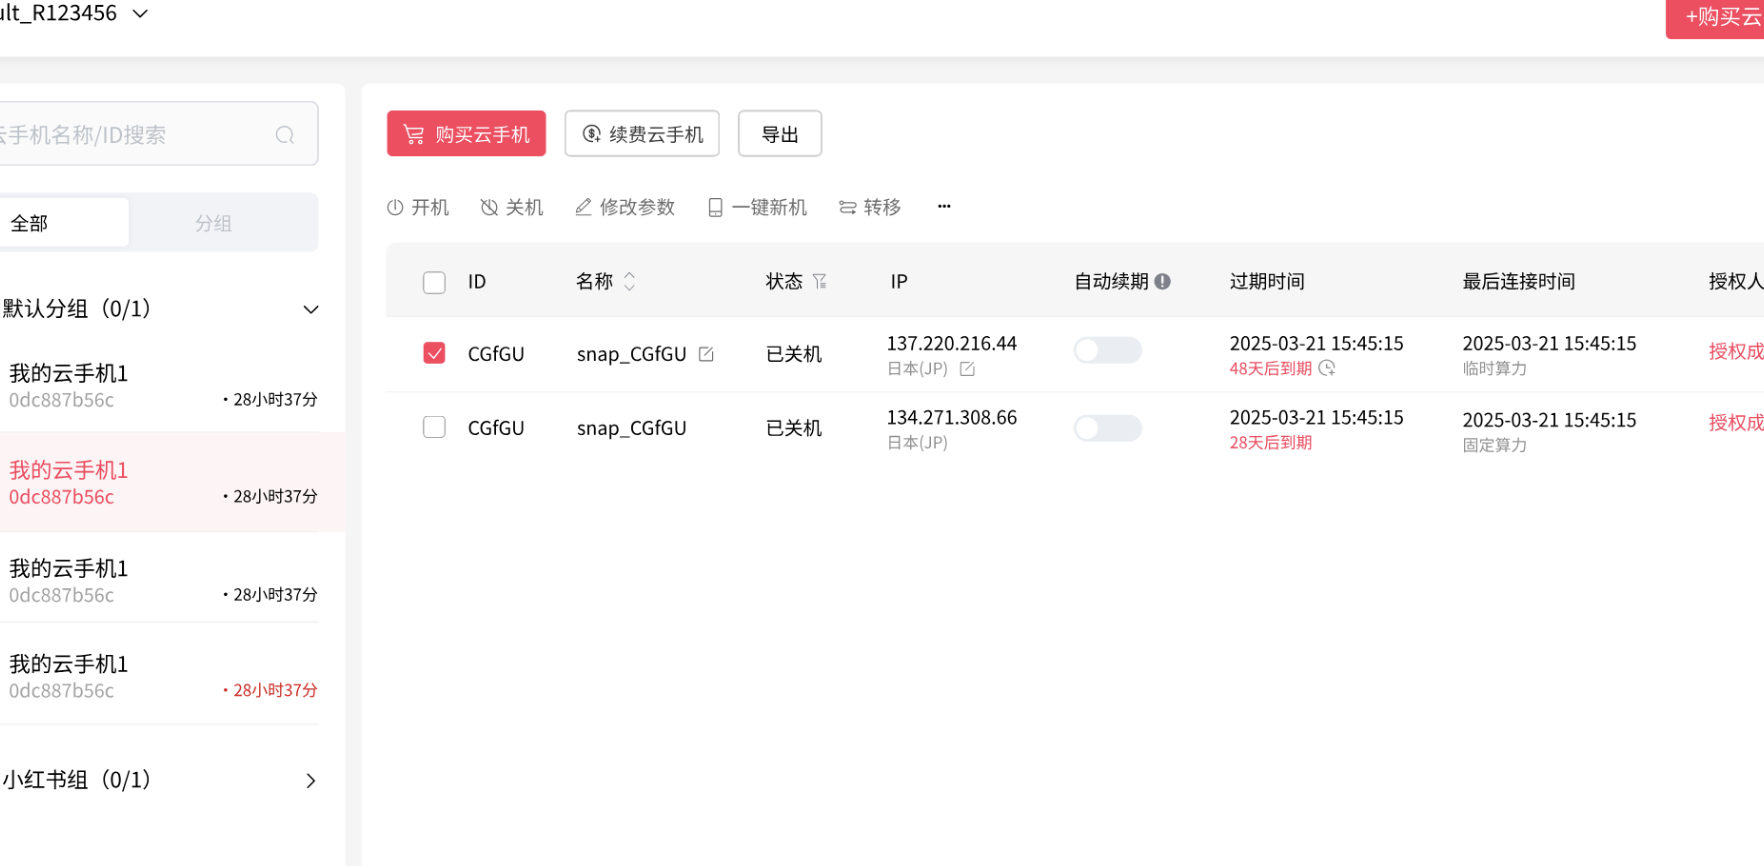Click the search magnifier icon
Viewport: 1764px width, 866px height.
pos(285,135)
